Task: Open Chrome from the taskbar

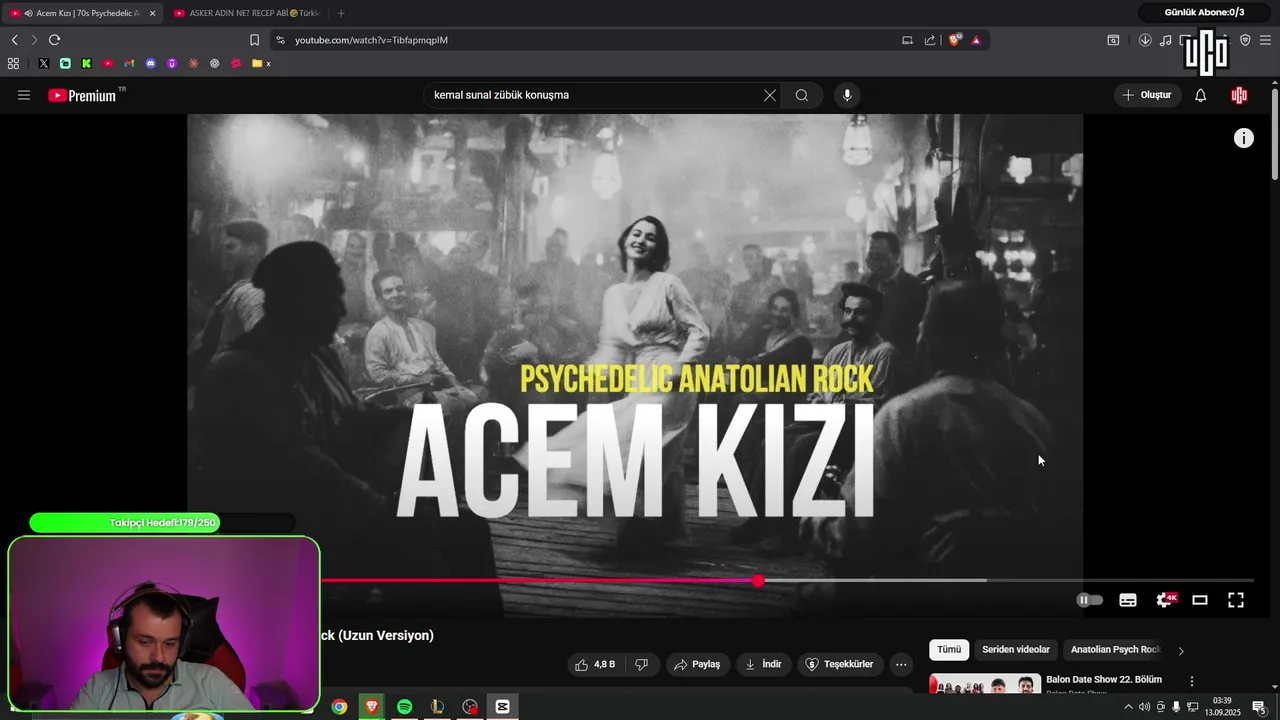Action: pos(339,707)
